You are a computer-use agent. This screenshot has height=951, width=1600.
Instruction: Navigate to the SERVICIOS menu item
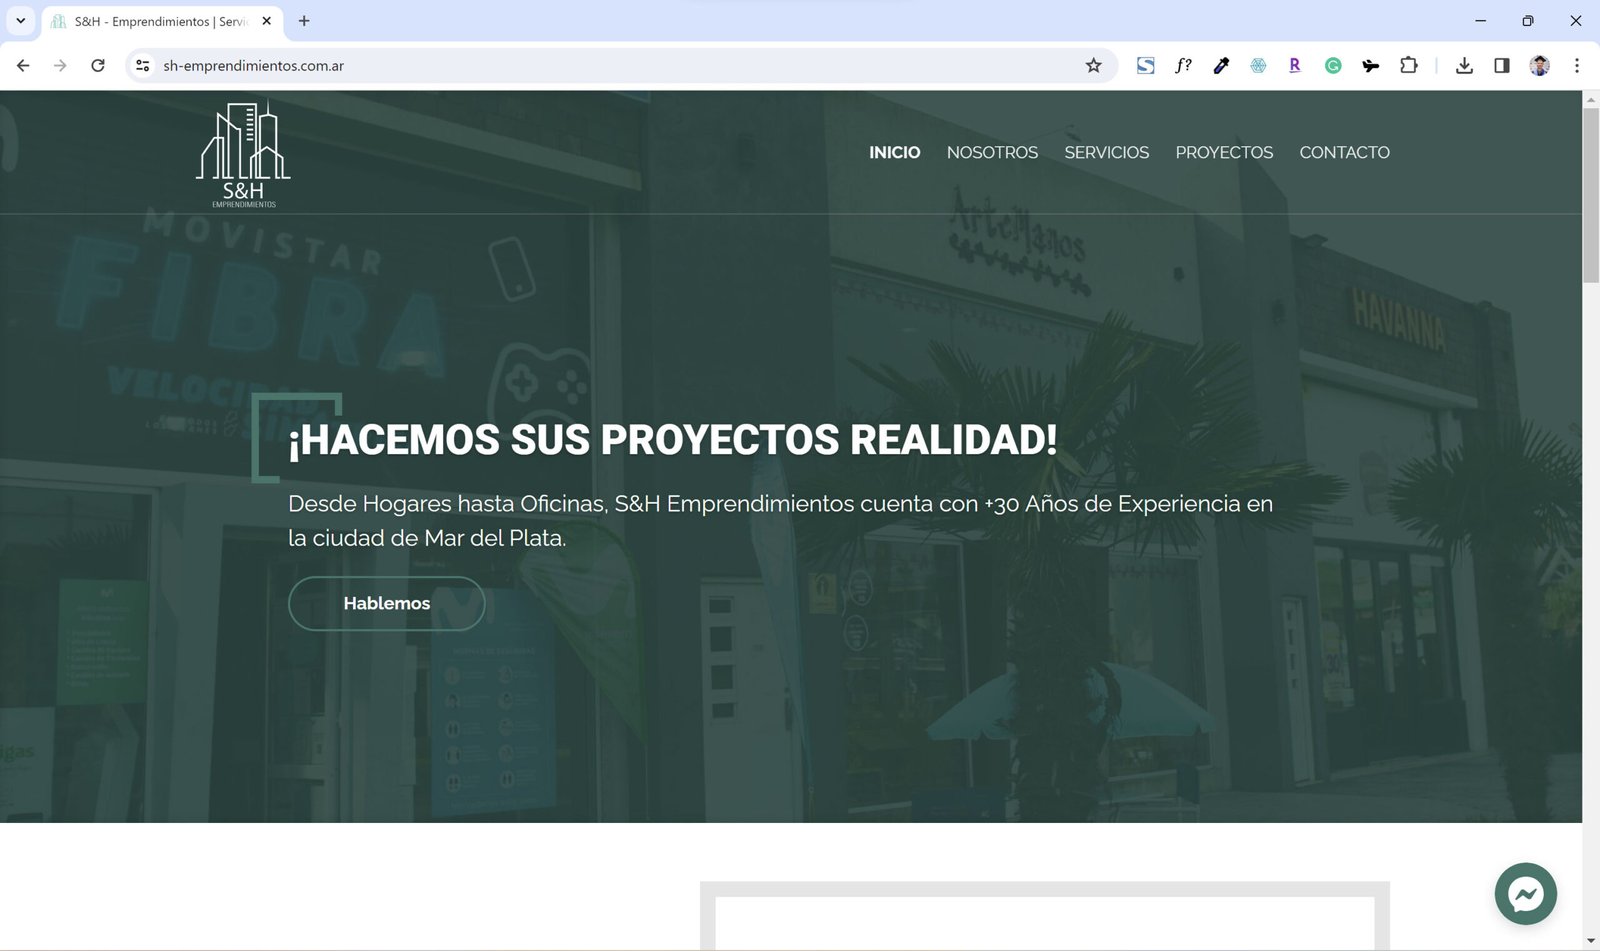(1106, 153)
